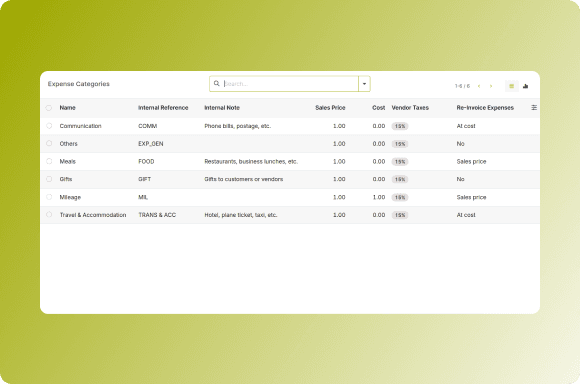Click 'Sales price' in the Meals row

471,161
